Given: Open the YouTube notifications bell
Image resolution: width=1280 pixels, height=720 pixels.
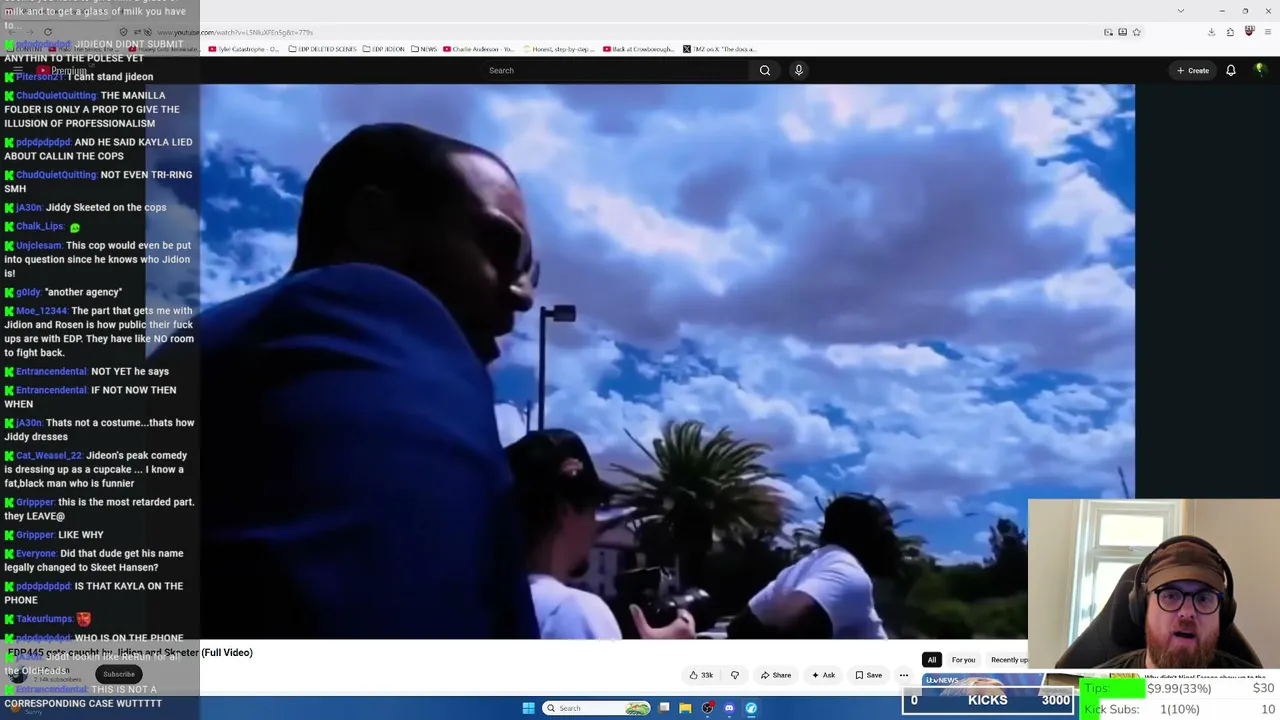Looking at the screenshot, I should [1231, 70].
